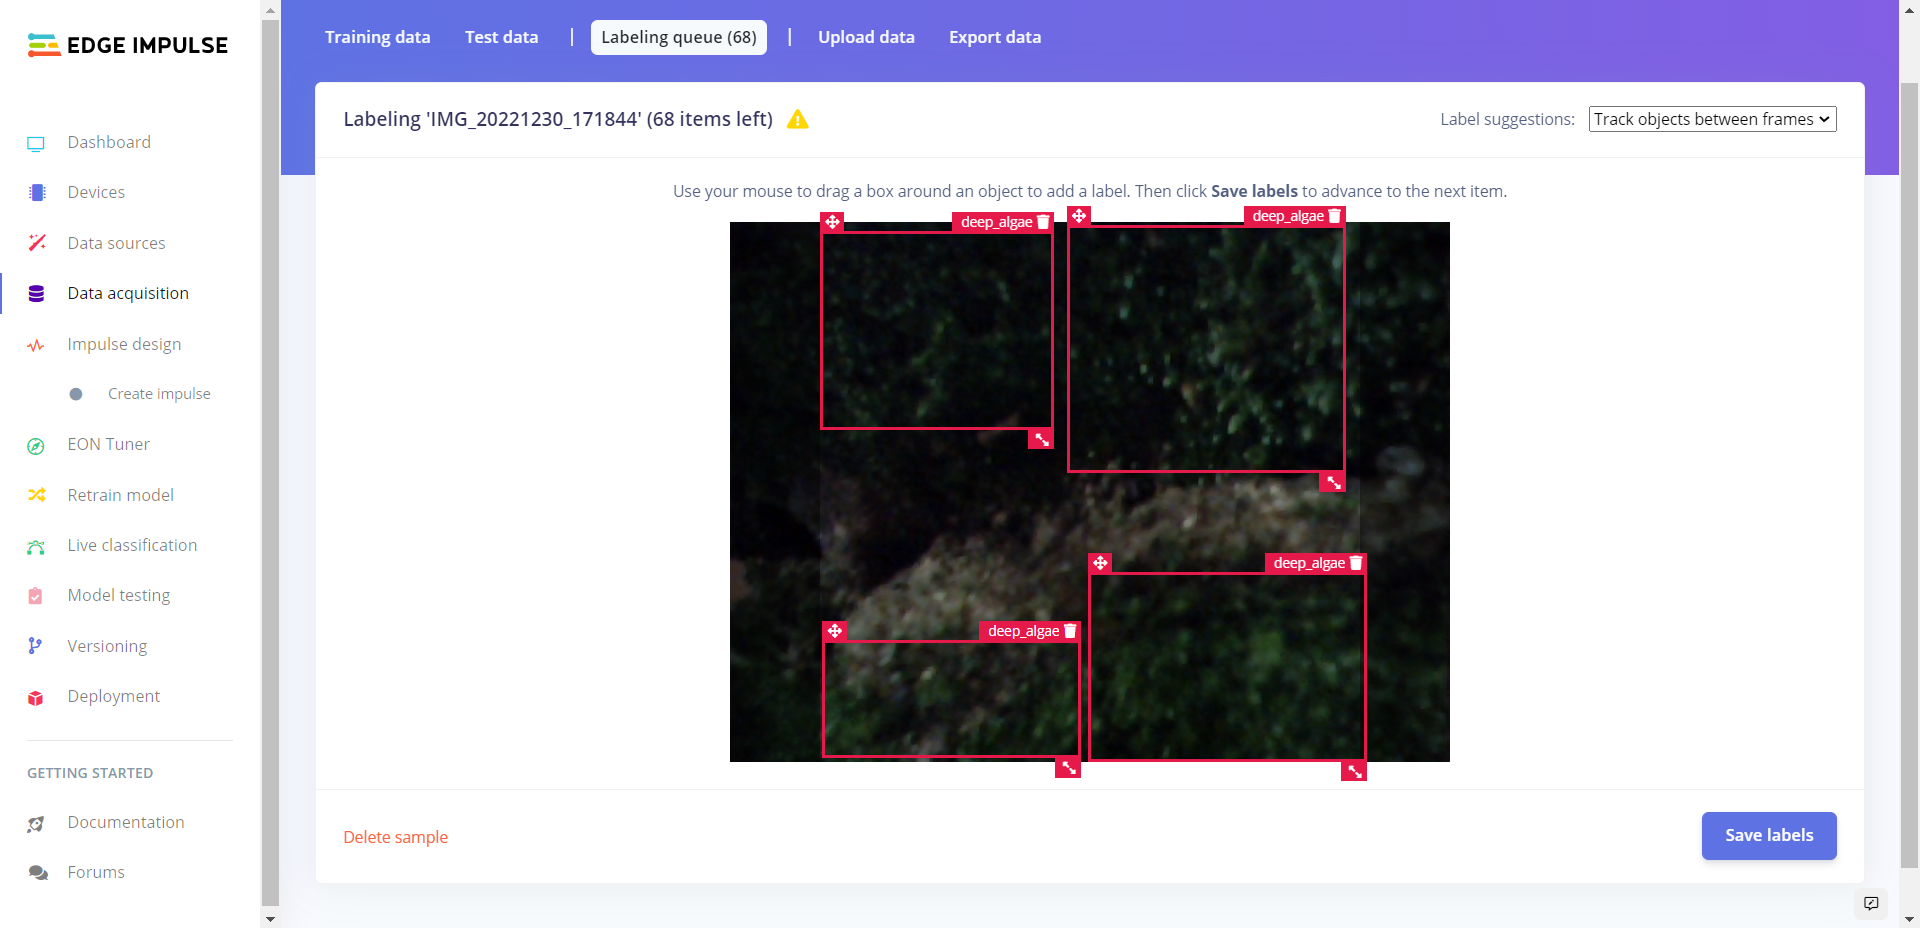This screenshot has height=928, width=1920.
Task: Click resize handle of bottom-right bounding box
Action: click(x=1354, y=771)
